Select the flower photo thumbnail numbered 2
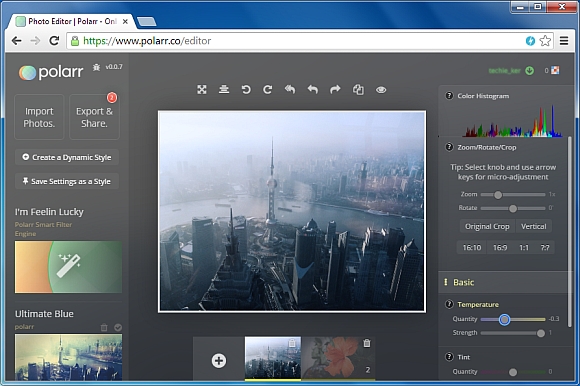This screenshot has height=386, width=580. click(x=338, y=358)
